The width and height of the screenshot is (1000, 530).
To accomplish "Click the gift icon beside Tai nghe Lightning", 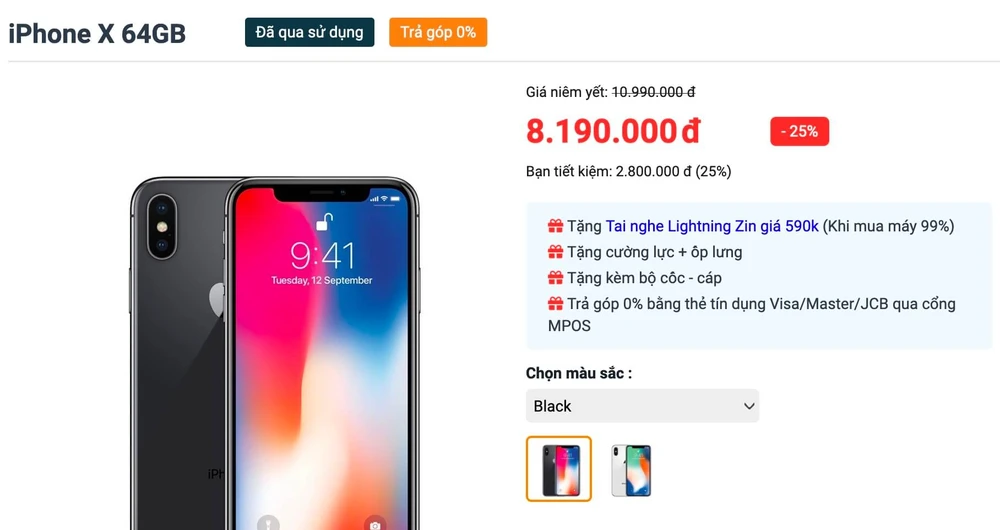I will (555, 226).
